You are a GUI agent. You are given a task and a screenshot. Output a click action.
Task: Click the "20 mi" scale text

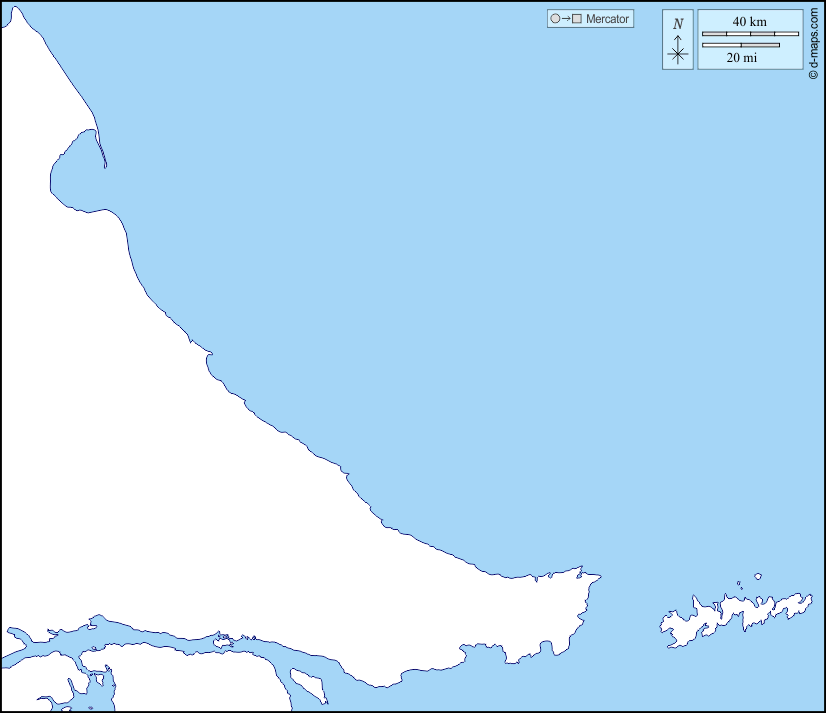tap(741, 58)
